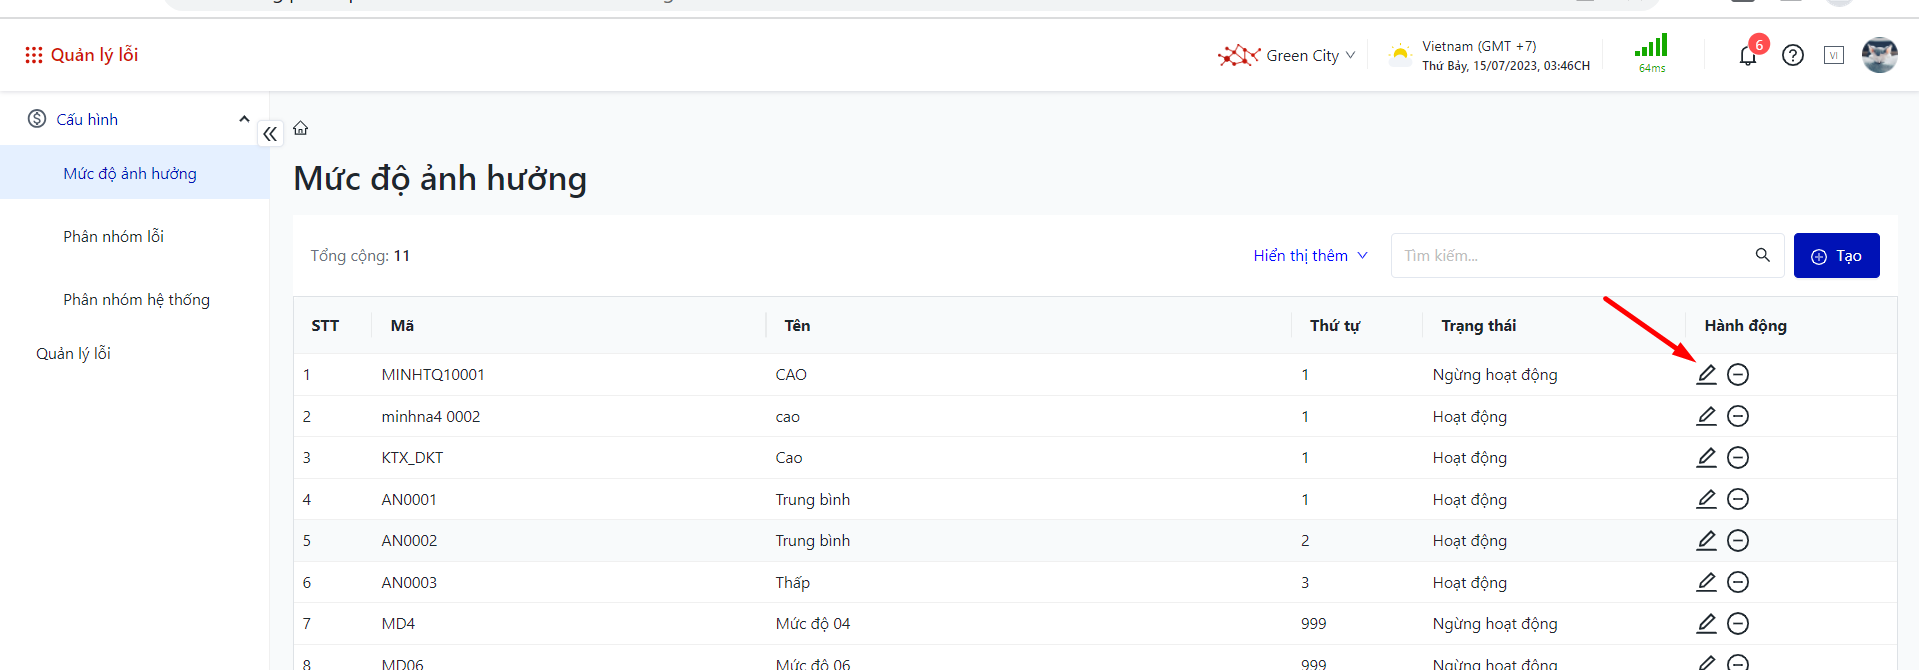1919x670 pixels.
Task: Open the Quản lý lỗi app grid icon
Action: pyautogui.click(x=34, y=55)
